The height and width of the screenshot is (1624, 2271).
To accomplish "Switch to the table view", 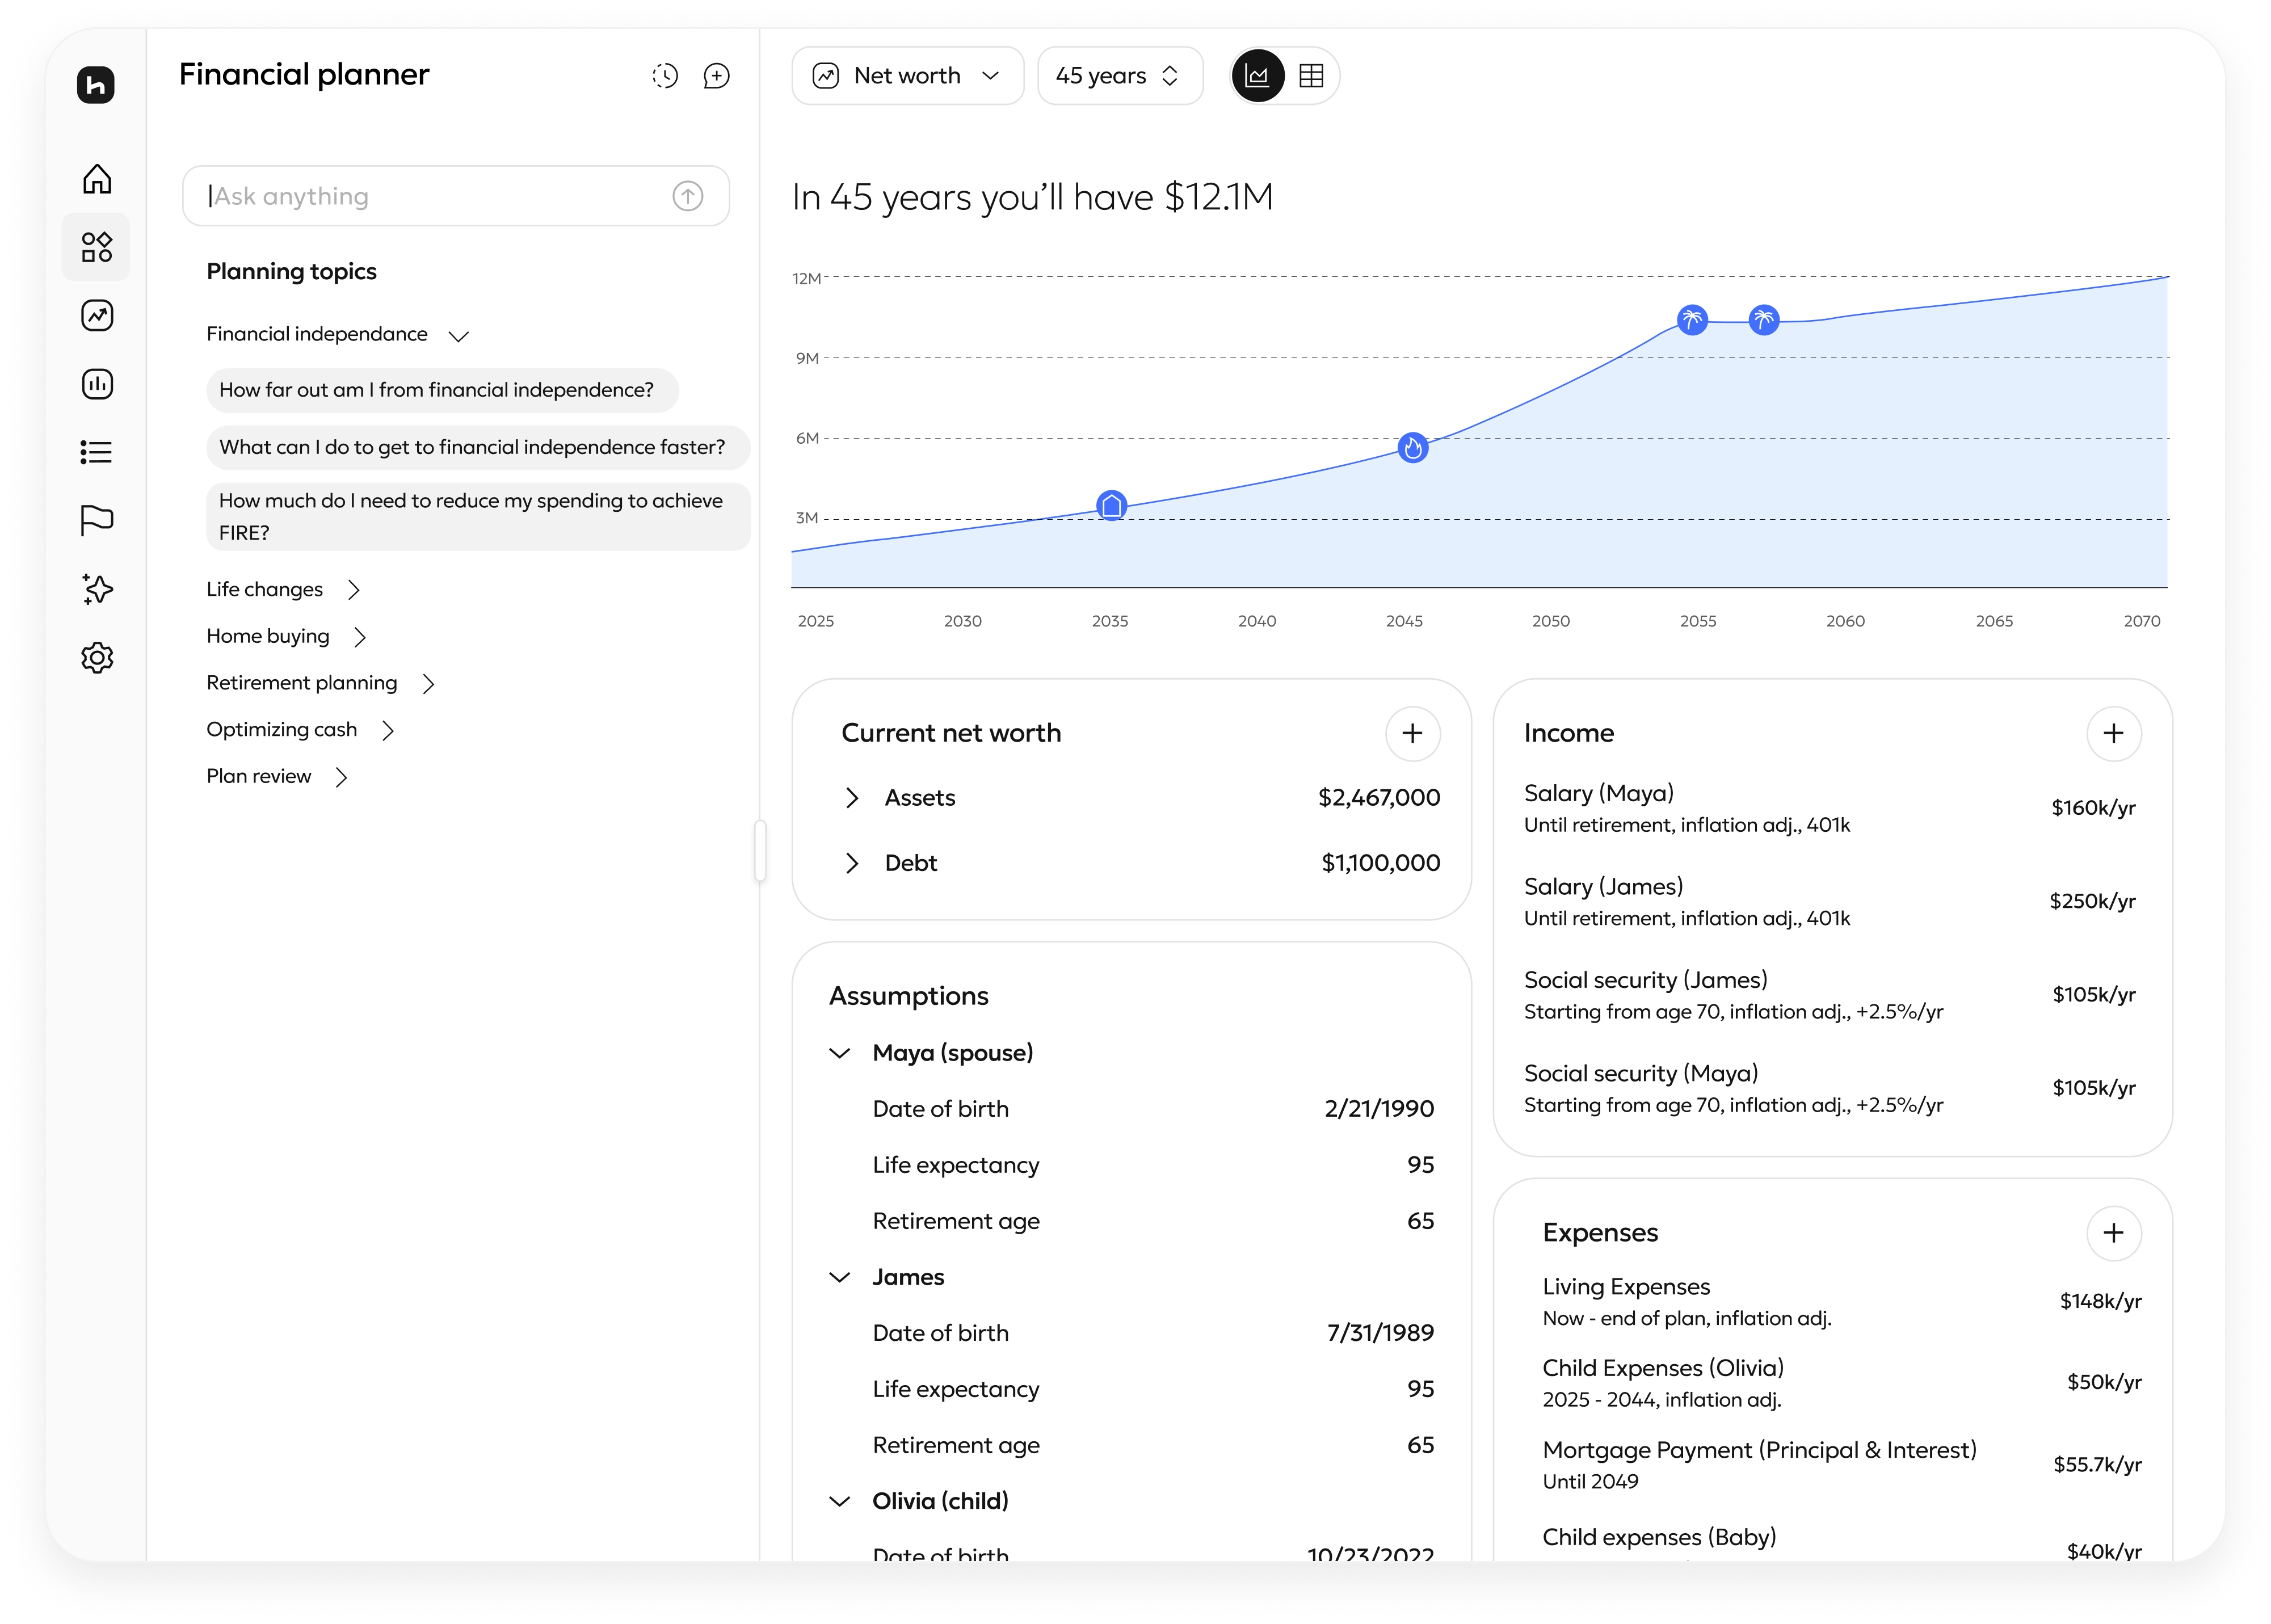I will click(1311, 75).
